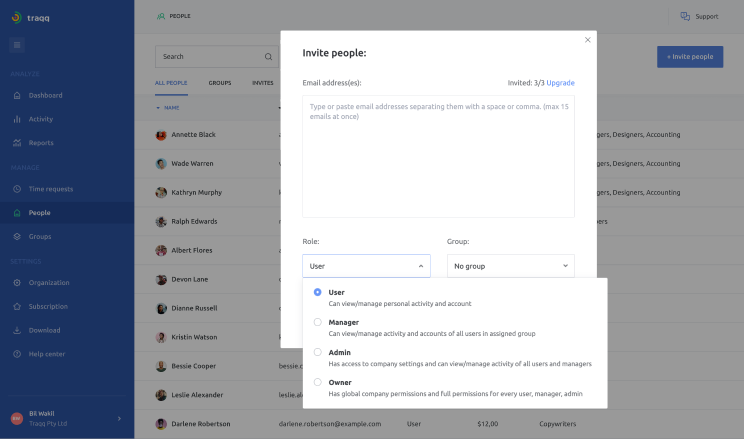Select the Manager role radio button
This screenshot has height=439, width=744.
coord(318,322)
